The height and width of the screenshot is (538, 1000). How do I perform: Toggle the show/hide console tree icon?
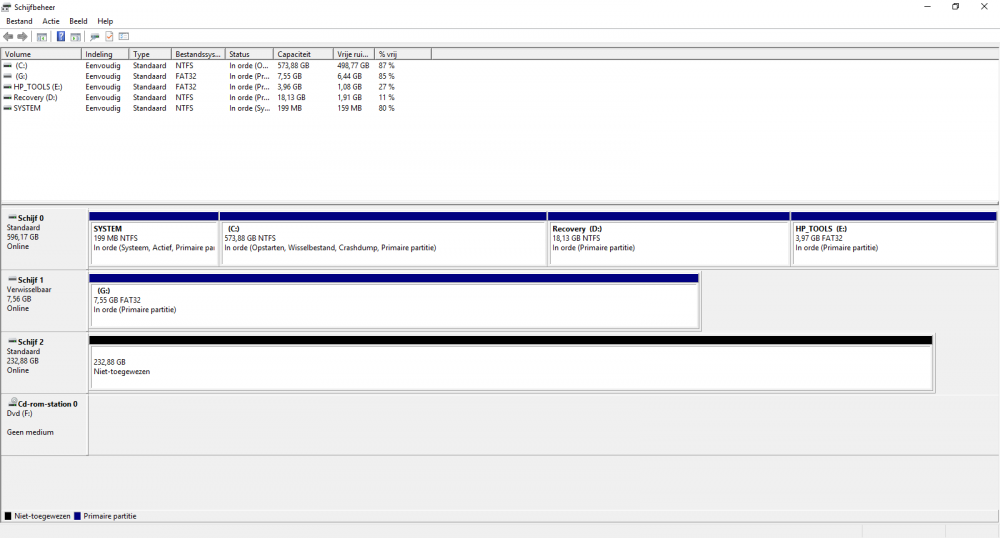click(x=41, y=36)
